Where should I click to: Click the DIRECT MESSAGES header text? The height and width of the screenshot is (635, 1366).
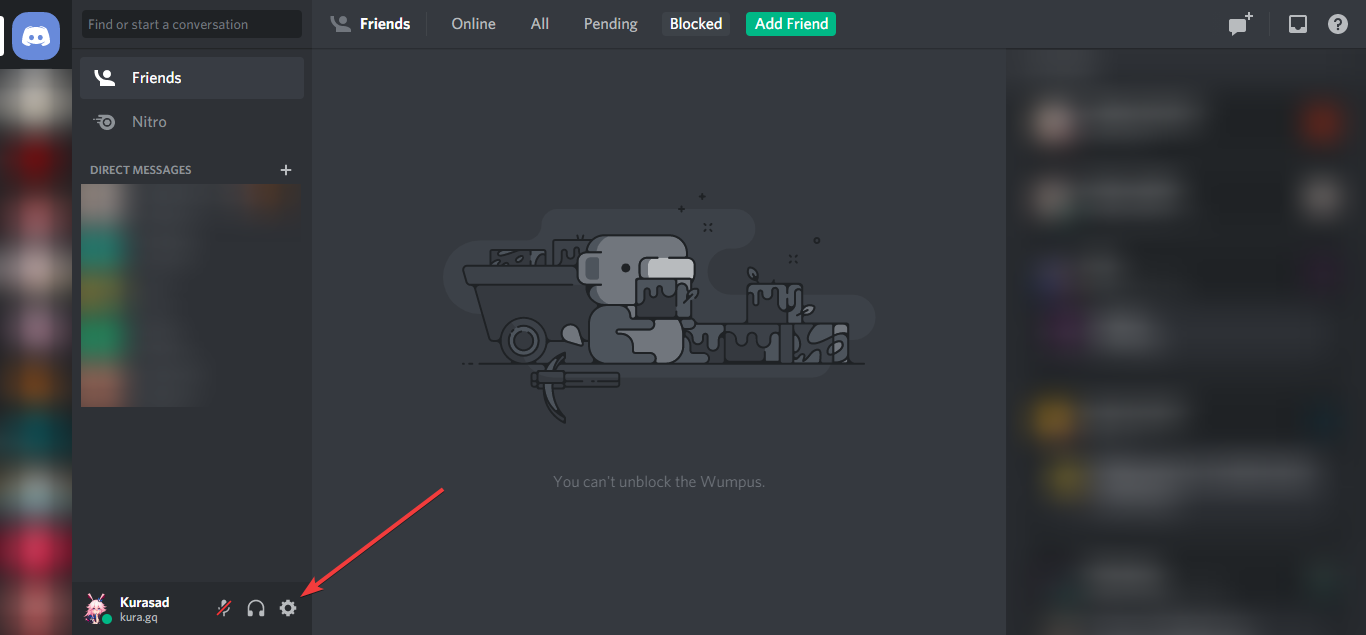[141, 170]
